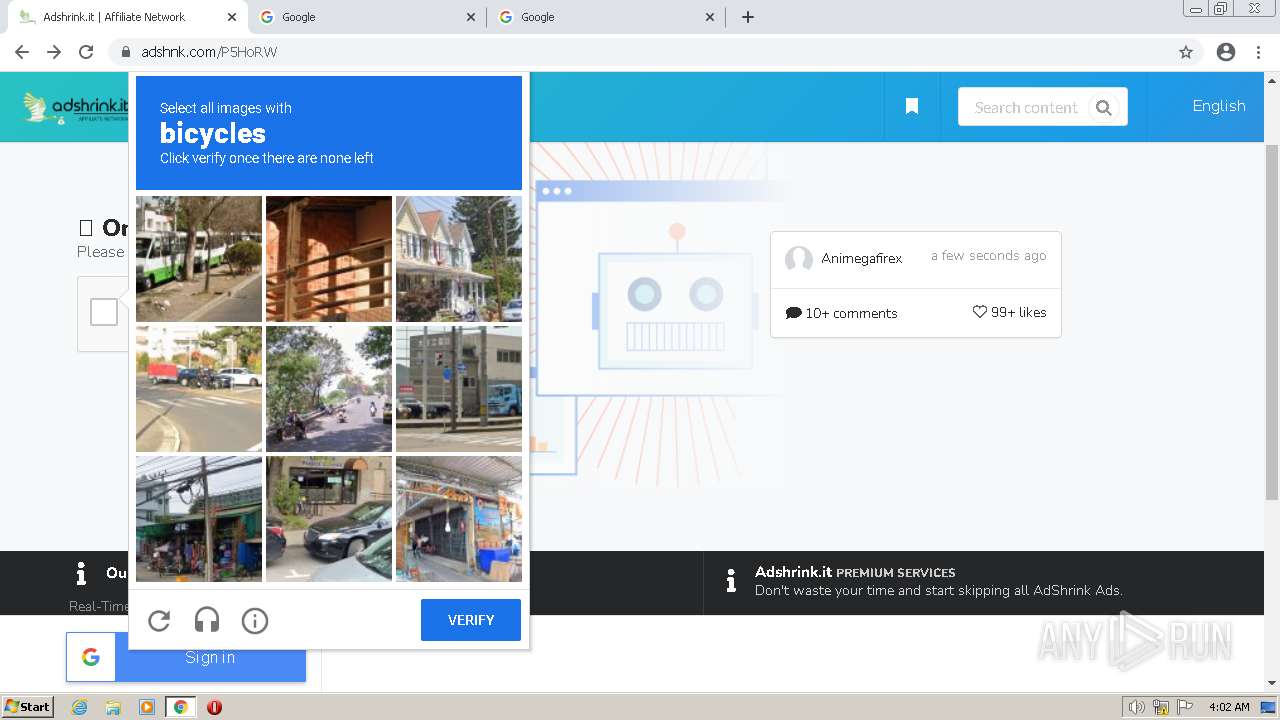The width and height of the screenshot is (1280, 720).
Task: Open the Windows Start menu
Action: (x=28, y=706)
